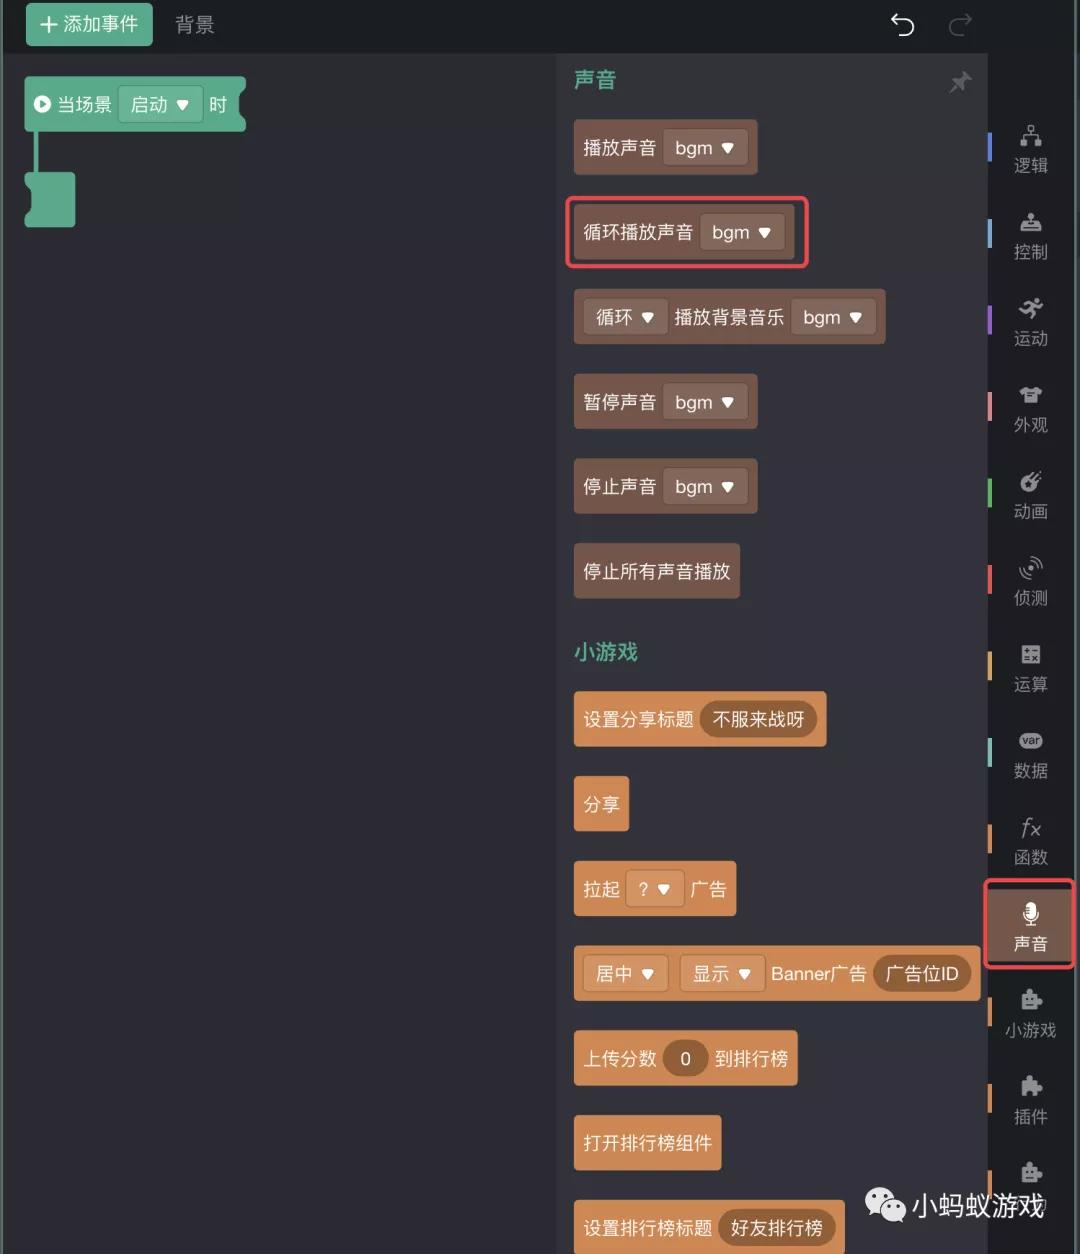Select the 侦测 (Detect) category icon
The height and width of the screenshot is (1254, 1080).
1030,581
